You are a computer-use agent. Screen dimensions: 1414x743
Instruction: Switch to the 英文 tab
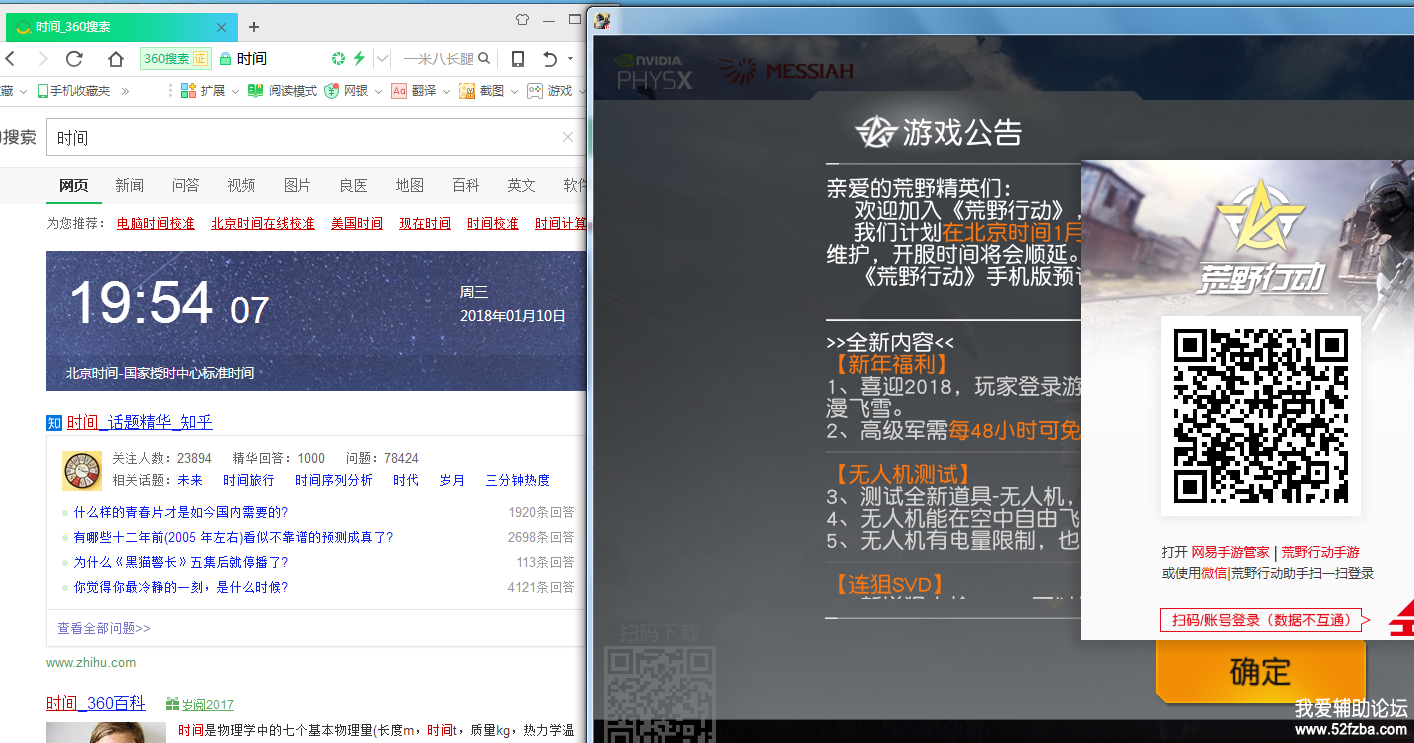click(x=521, y=185)
